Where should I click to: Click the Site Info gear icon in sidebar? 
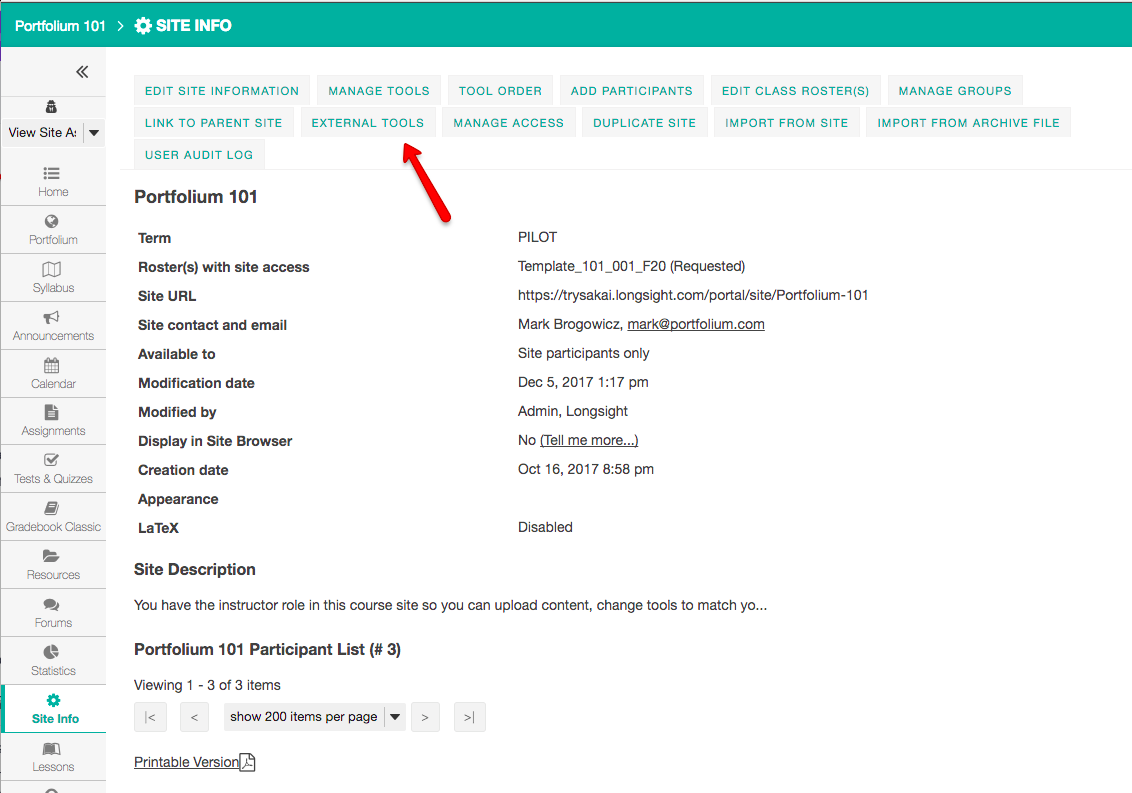point(53,700)
